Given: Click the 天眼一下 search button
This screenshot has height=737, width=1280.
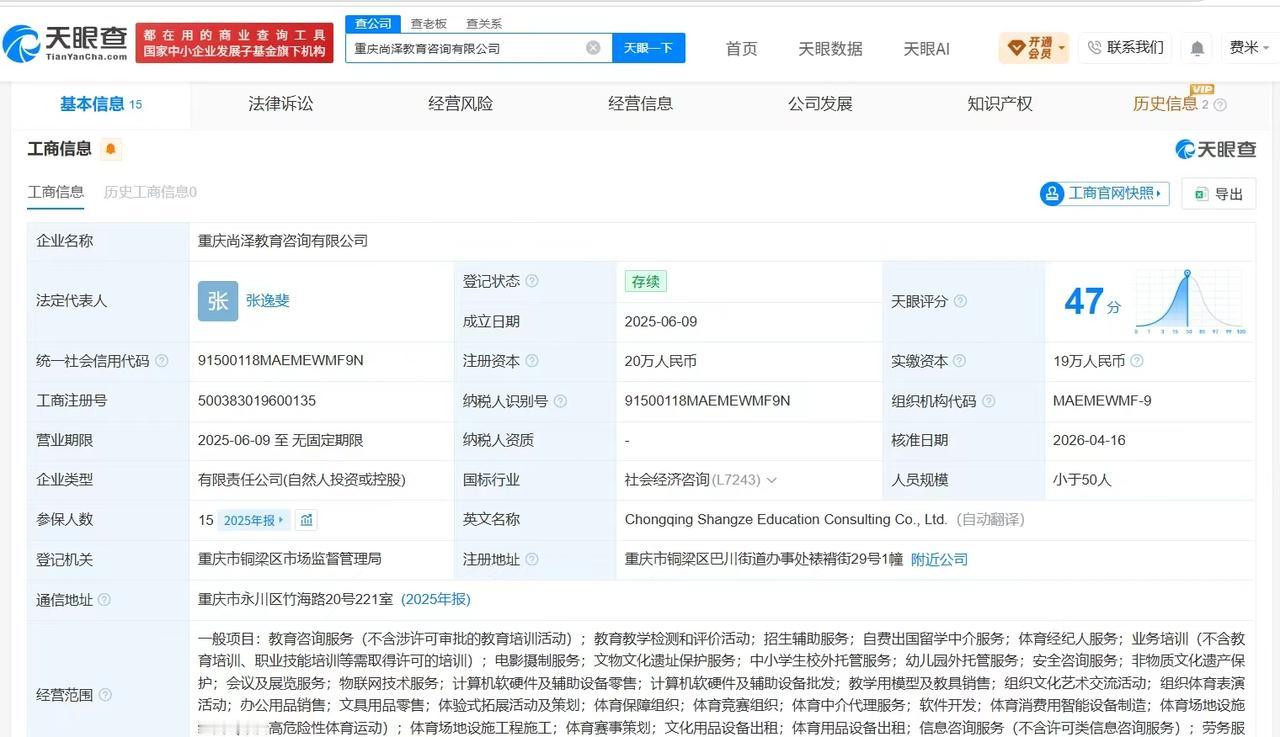Looking at the screenshot, I should pyautogui.click(x=649, y=48).
